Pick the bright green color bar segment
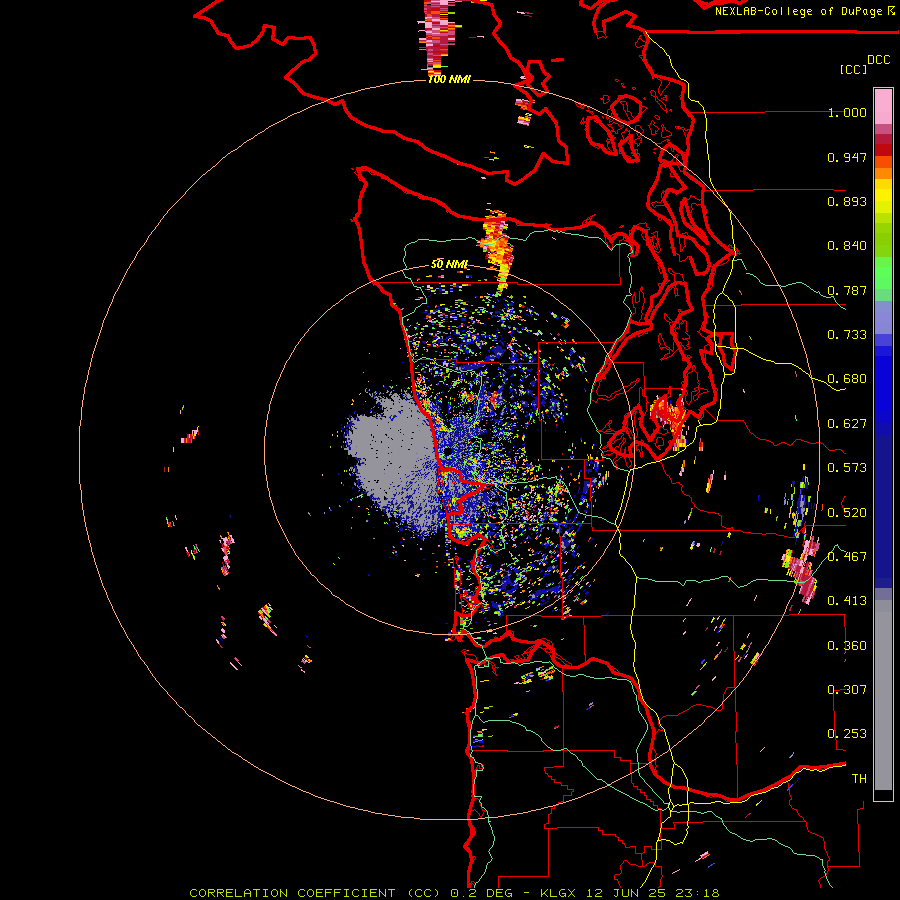The width and height of the screenshot is (900, 900). (883, 273)
